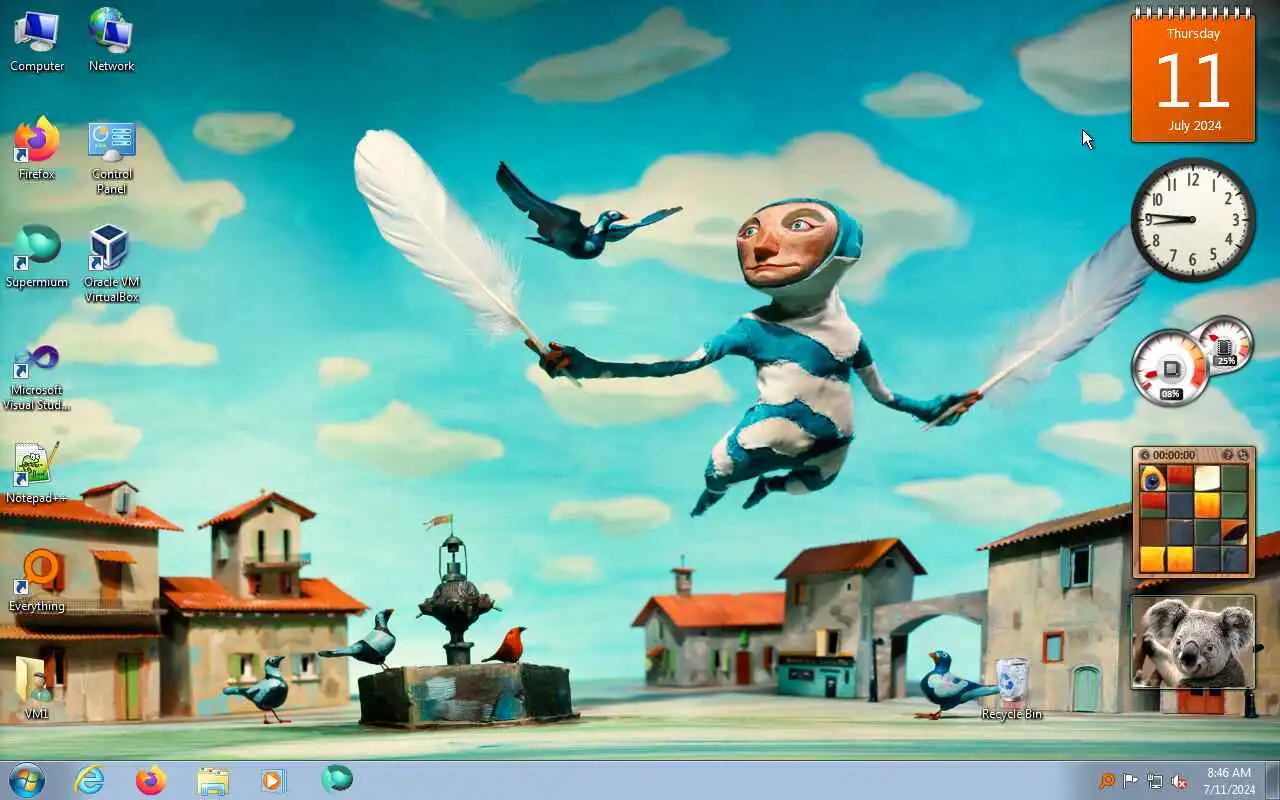Screen dimensions: 1280x800
Task: Select the Oracle VM VirtualBox shortcut
Action: click(x=111, y=263)
